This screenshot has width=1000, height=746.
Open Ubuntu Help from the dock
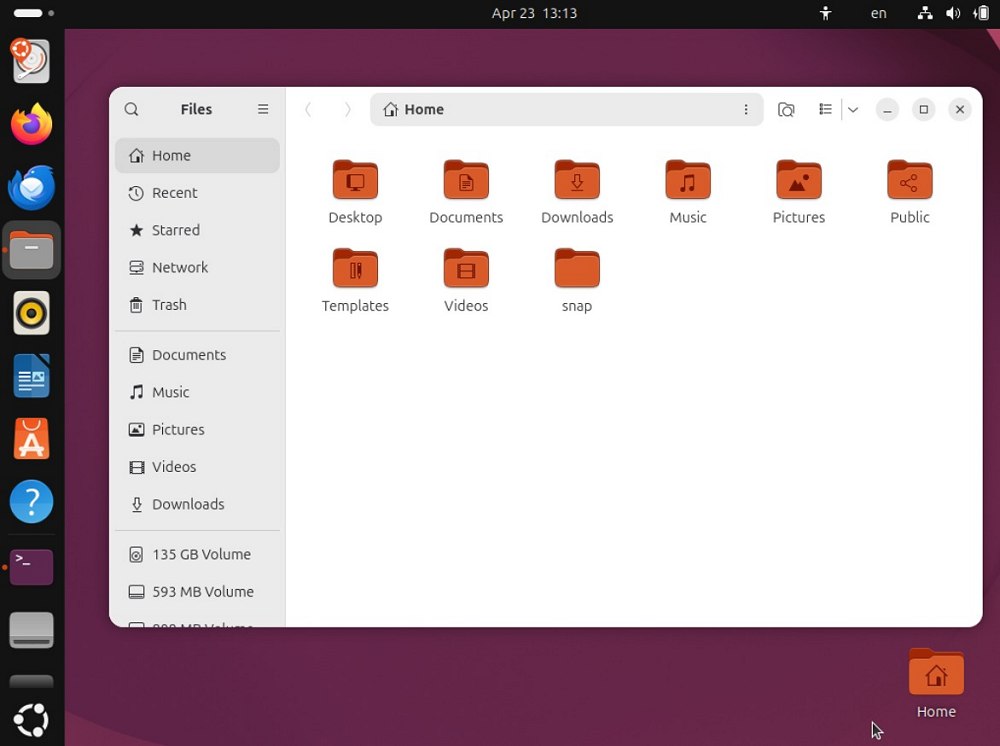pyautogui.click(x=31, y=502)
